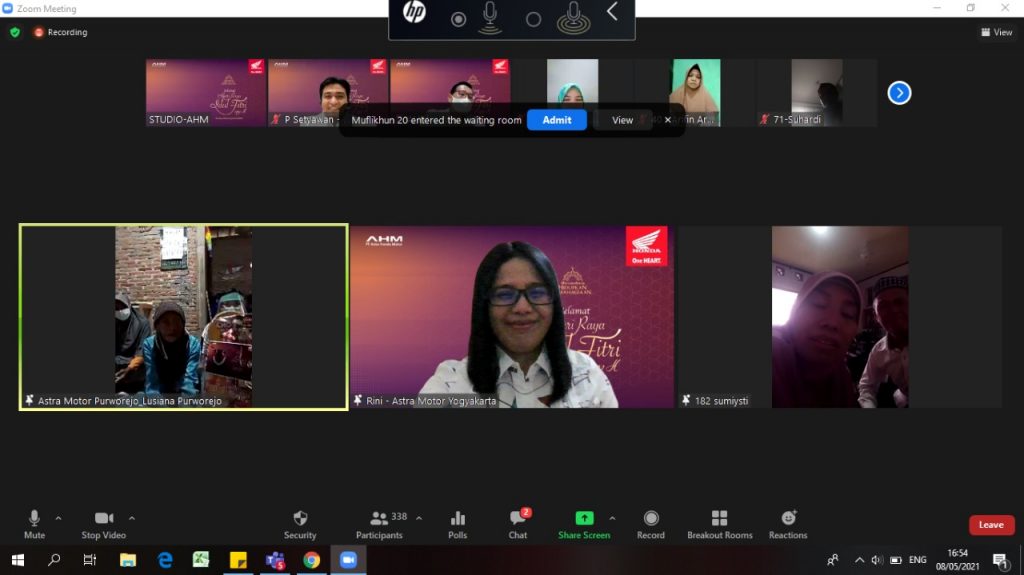Viewport: 1024px width, 575px height.
Task: Open the Chat panel with unread messages
Action: coord(518,519)
